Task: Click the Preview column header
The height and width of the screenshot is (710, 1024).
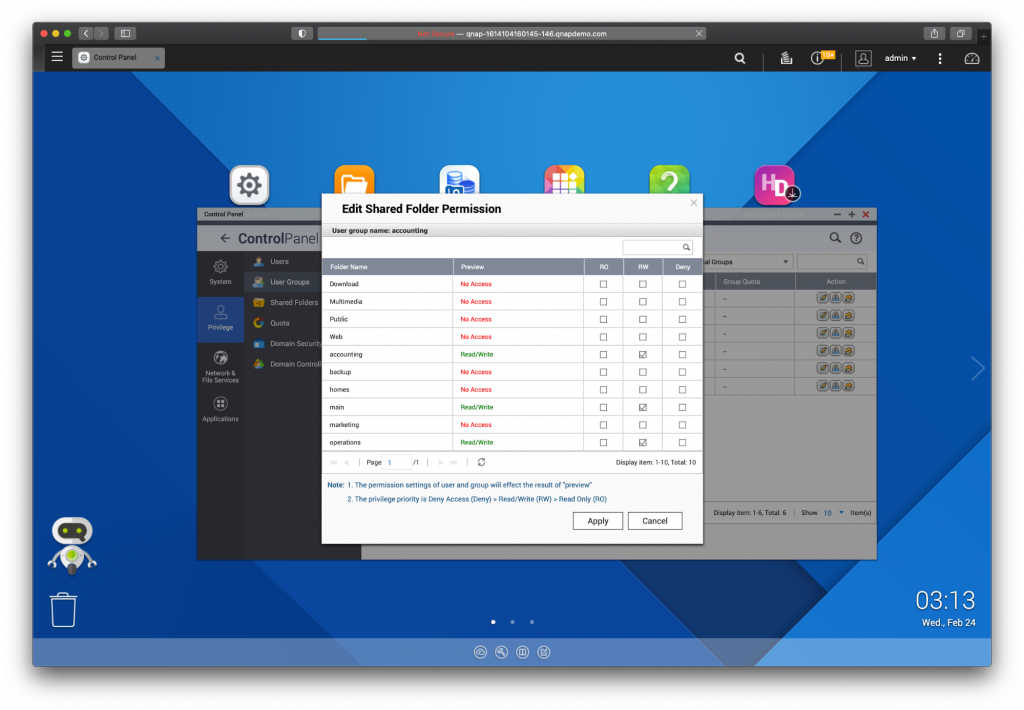Action: (x=519, y=266)
